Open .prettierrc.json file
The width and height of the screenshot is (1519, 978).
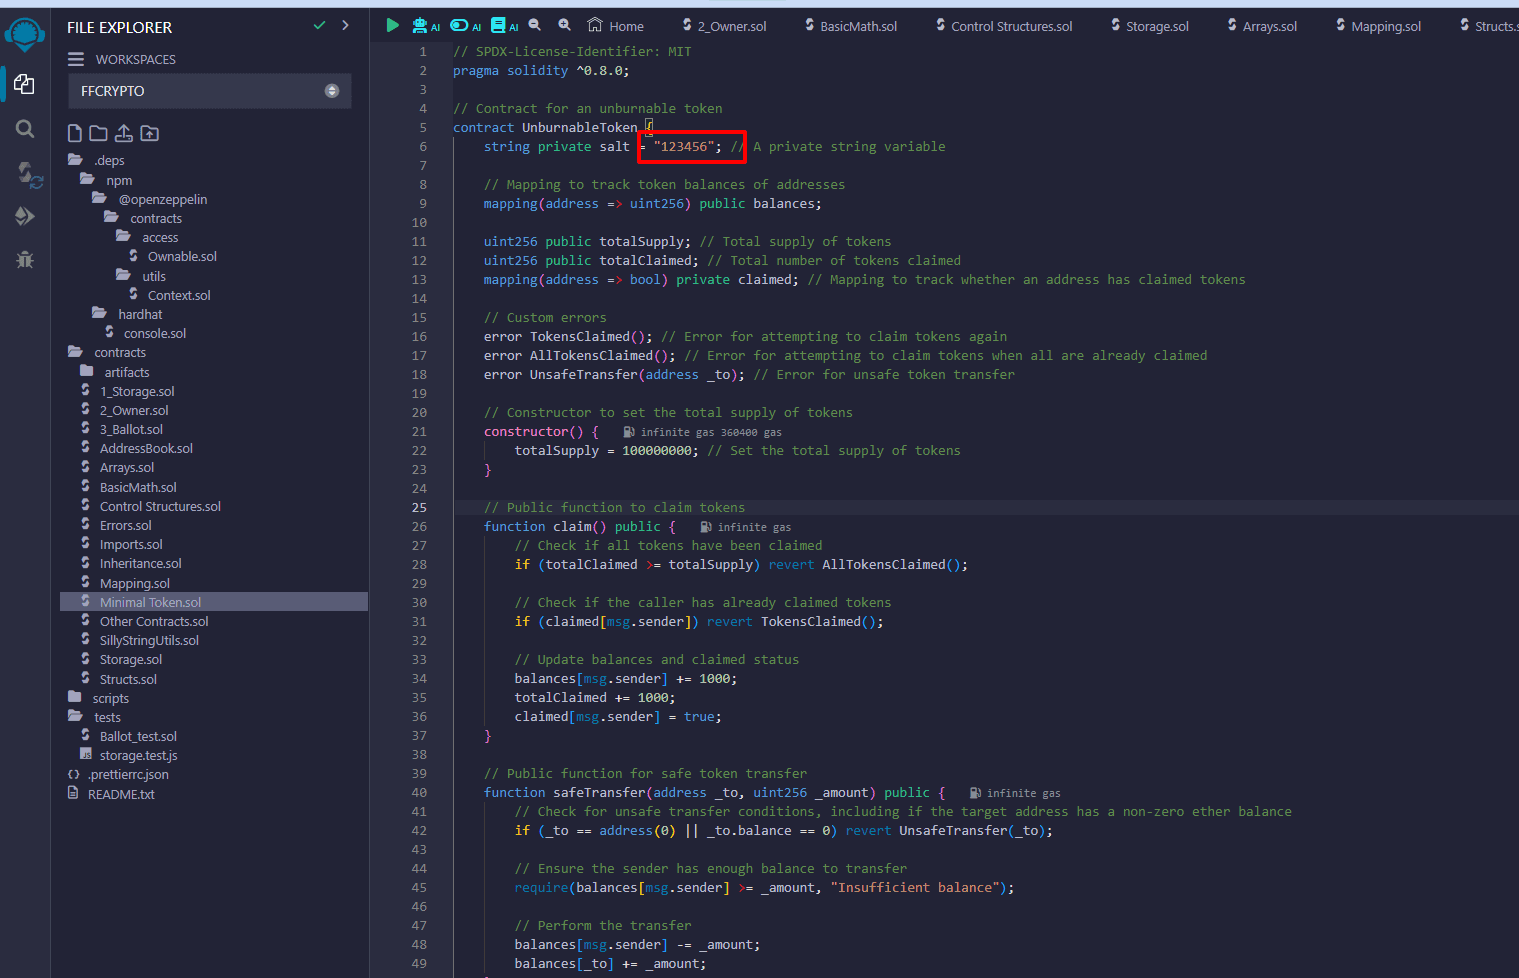[118, 774]
